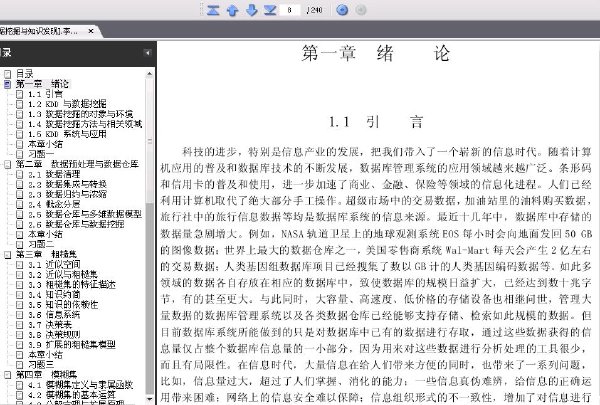600x405 pixels.
Task: Click the page icon beside 4.1 模糊集定义与隶属函数
Action: 20,385
